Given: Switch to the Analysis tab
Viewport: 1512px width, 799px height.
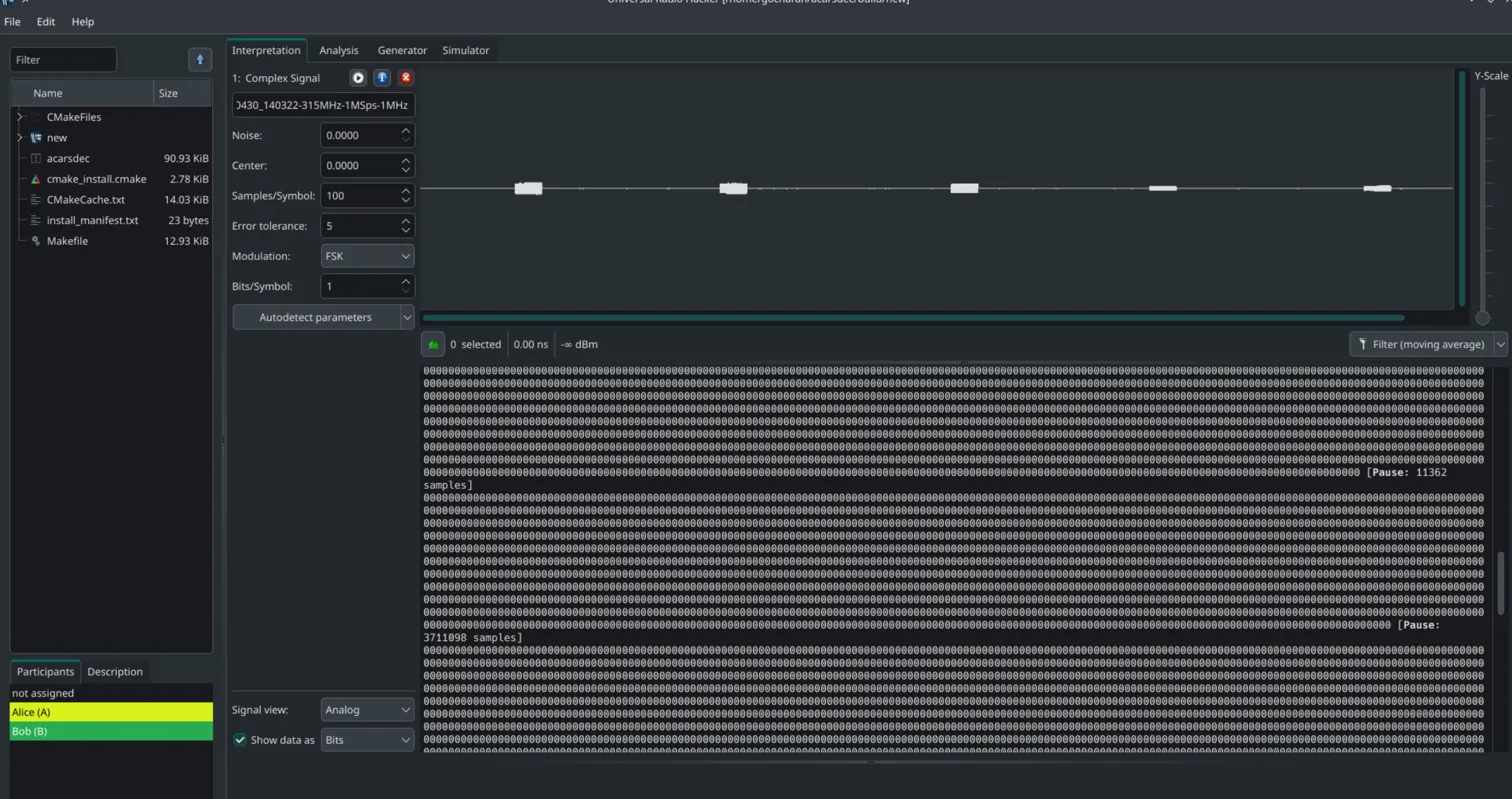Looking at the screenshot, I should (339, 50).
